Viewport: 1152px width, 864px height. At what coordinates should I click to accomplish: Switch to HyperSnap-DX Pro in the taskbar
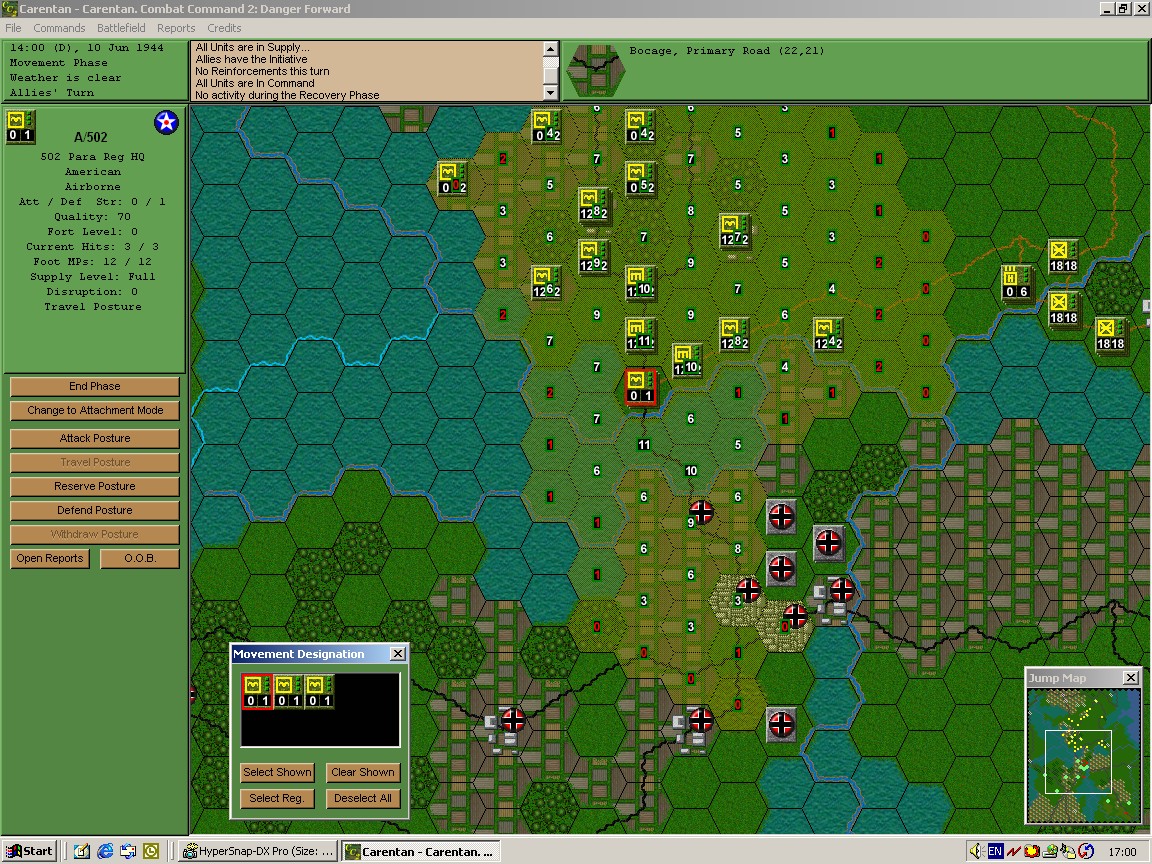click(x=259, y=852)
